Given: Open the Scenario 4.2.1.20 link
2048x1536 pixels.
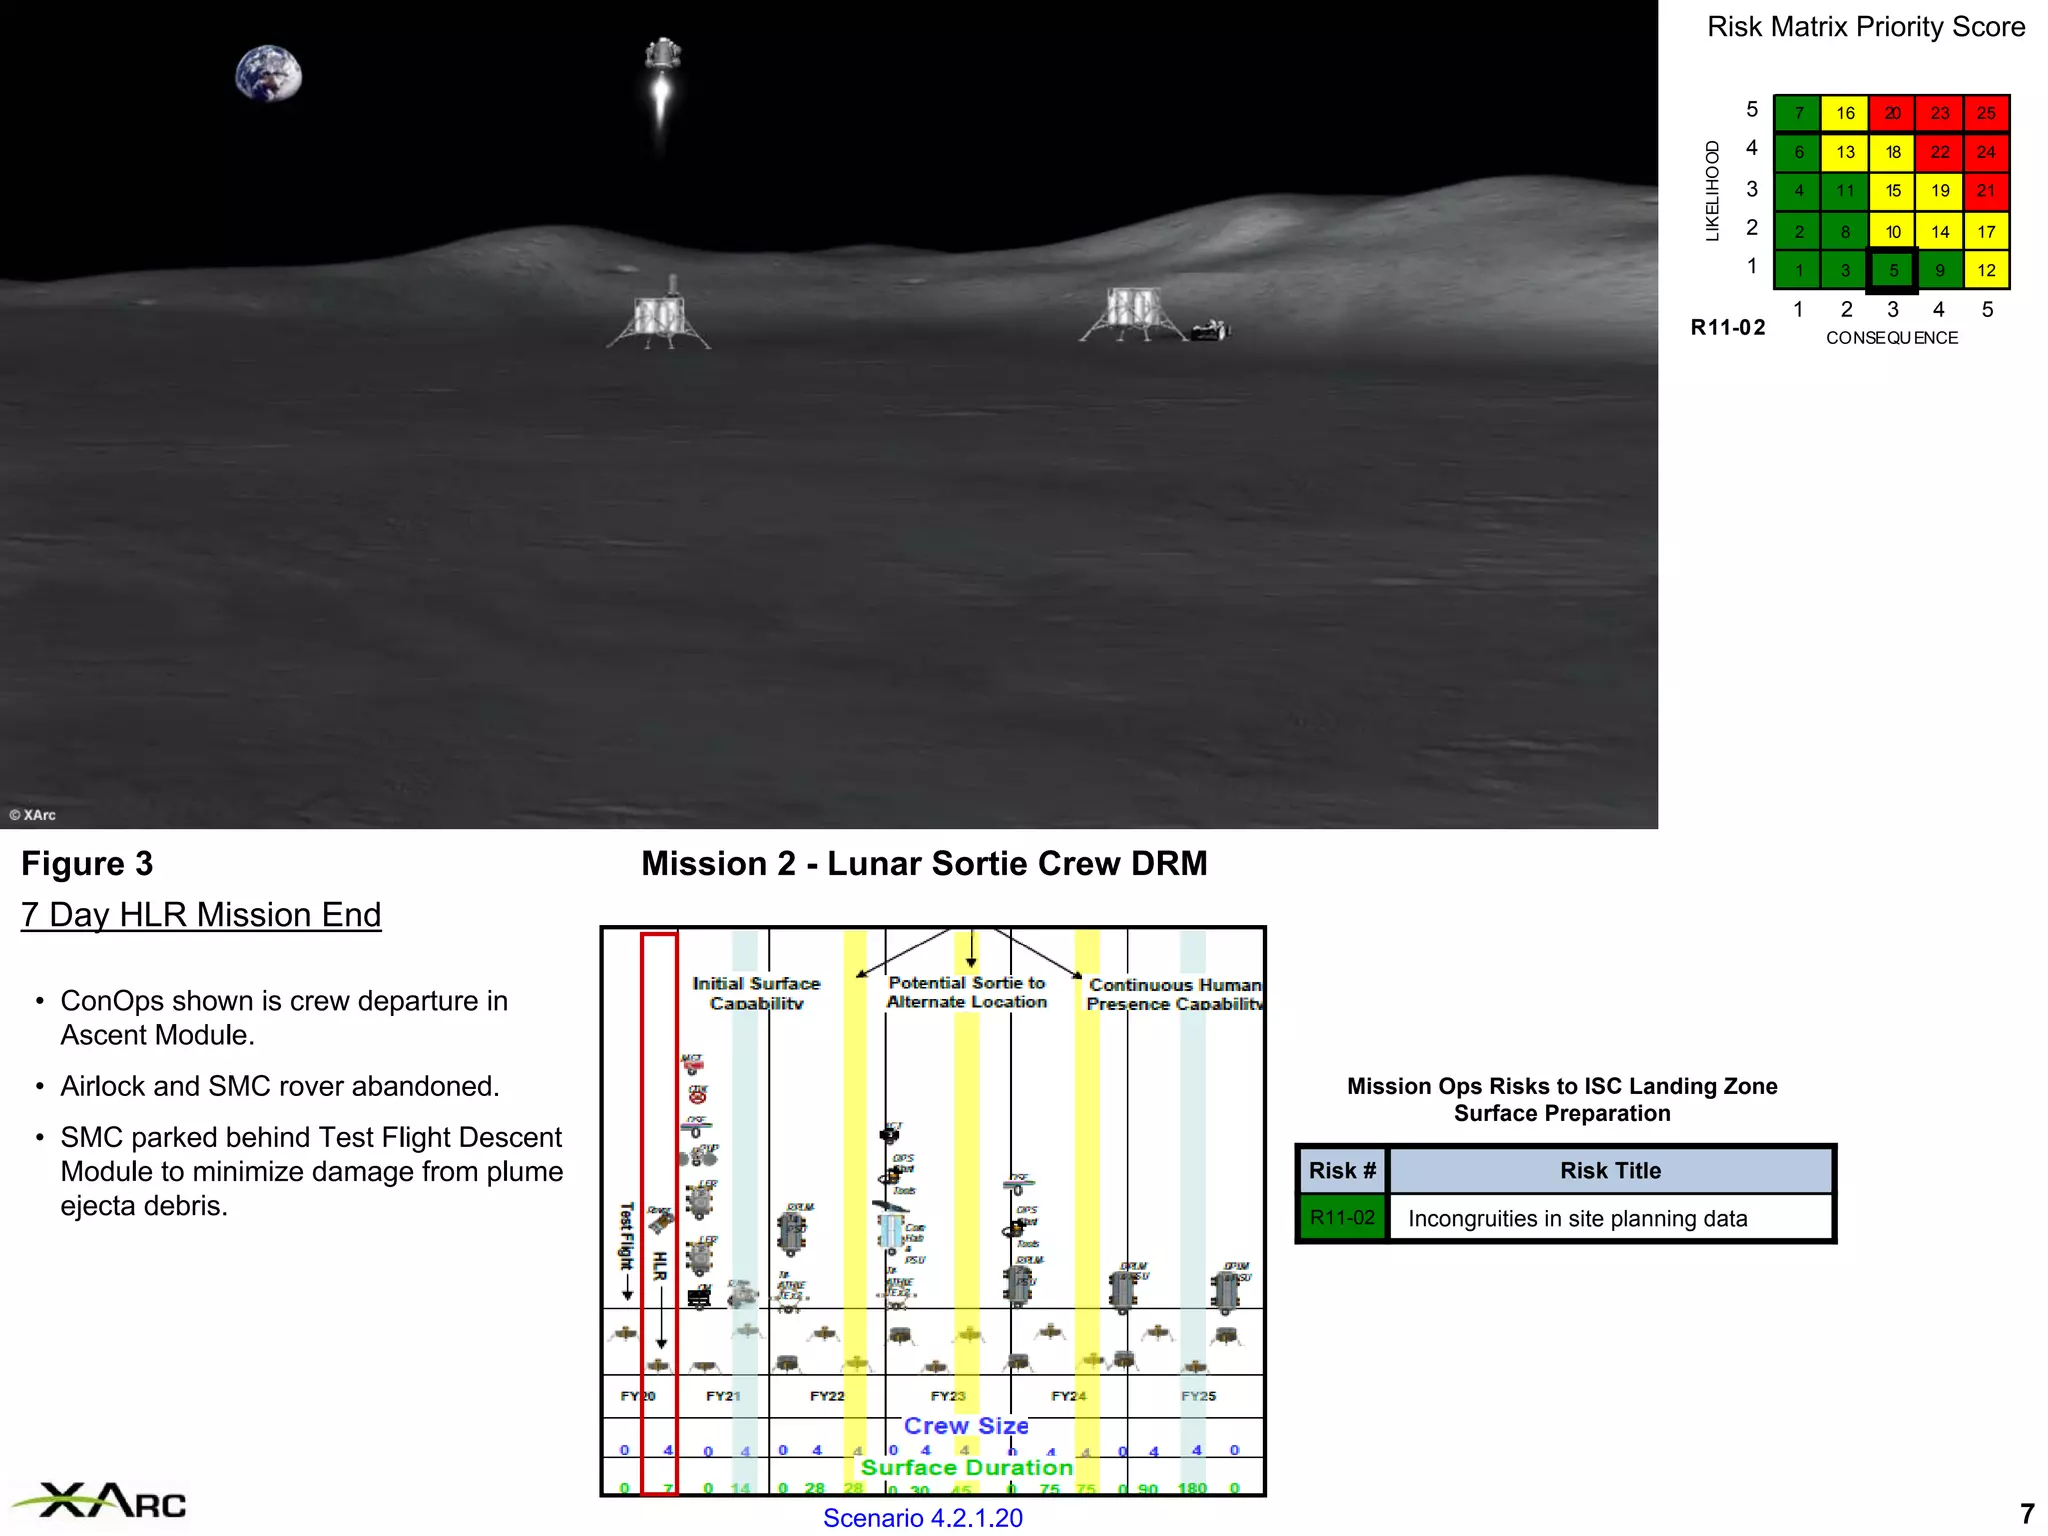Looking at the screenshot, I should coord(922,1518).
